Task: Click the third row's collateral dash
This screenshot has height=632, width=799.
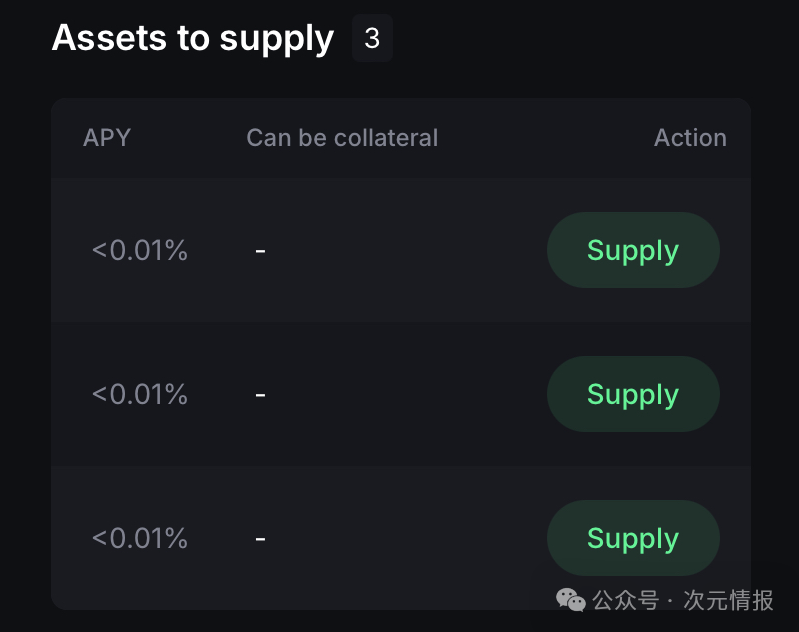Action: [x=260, y=539]
